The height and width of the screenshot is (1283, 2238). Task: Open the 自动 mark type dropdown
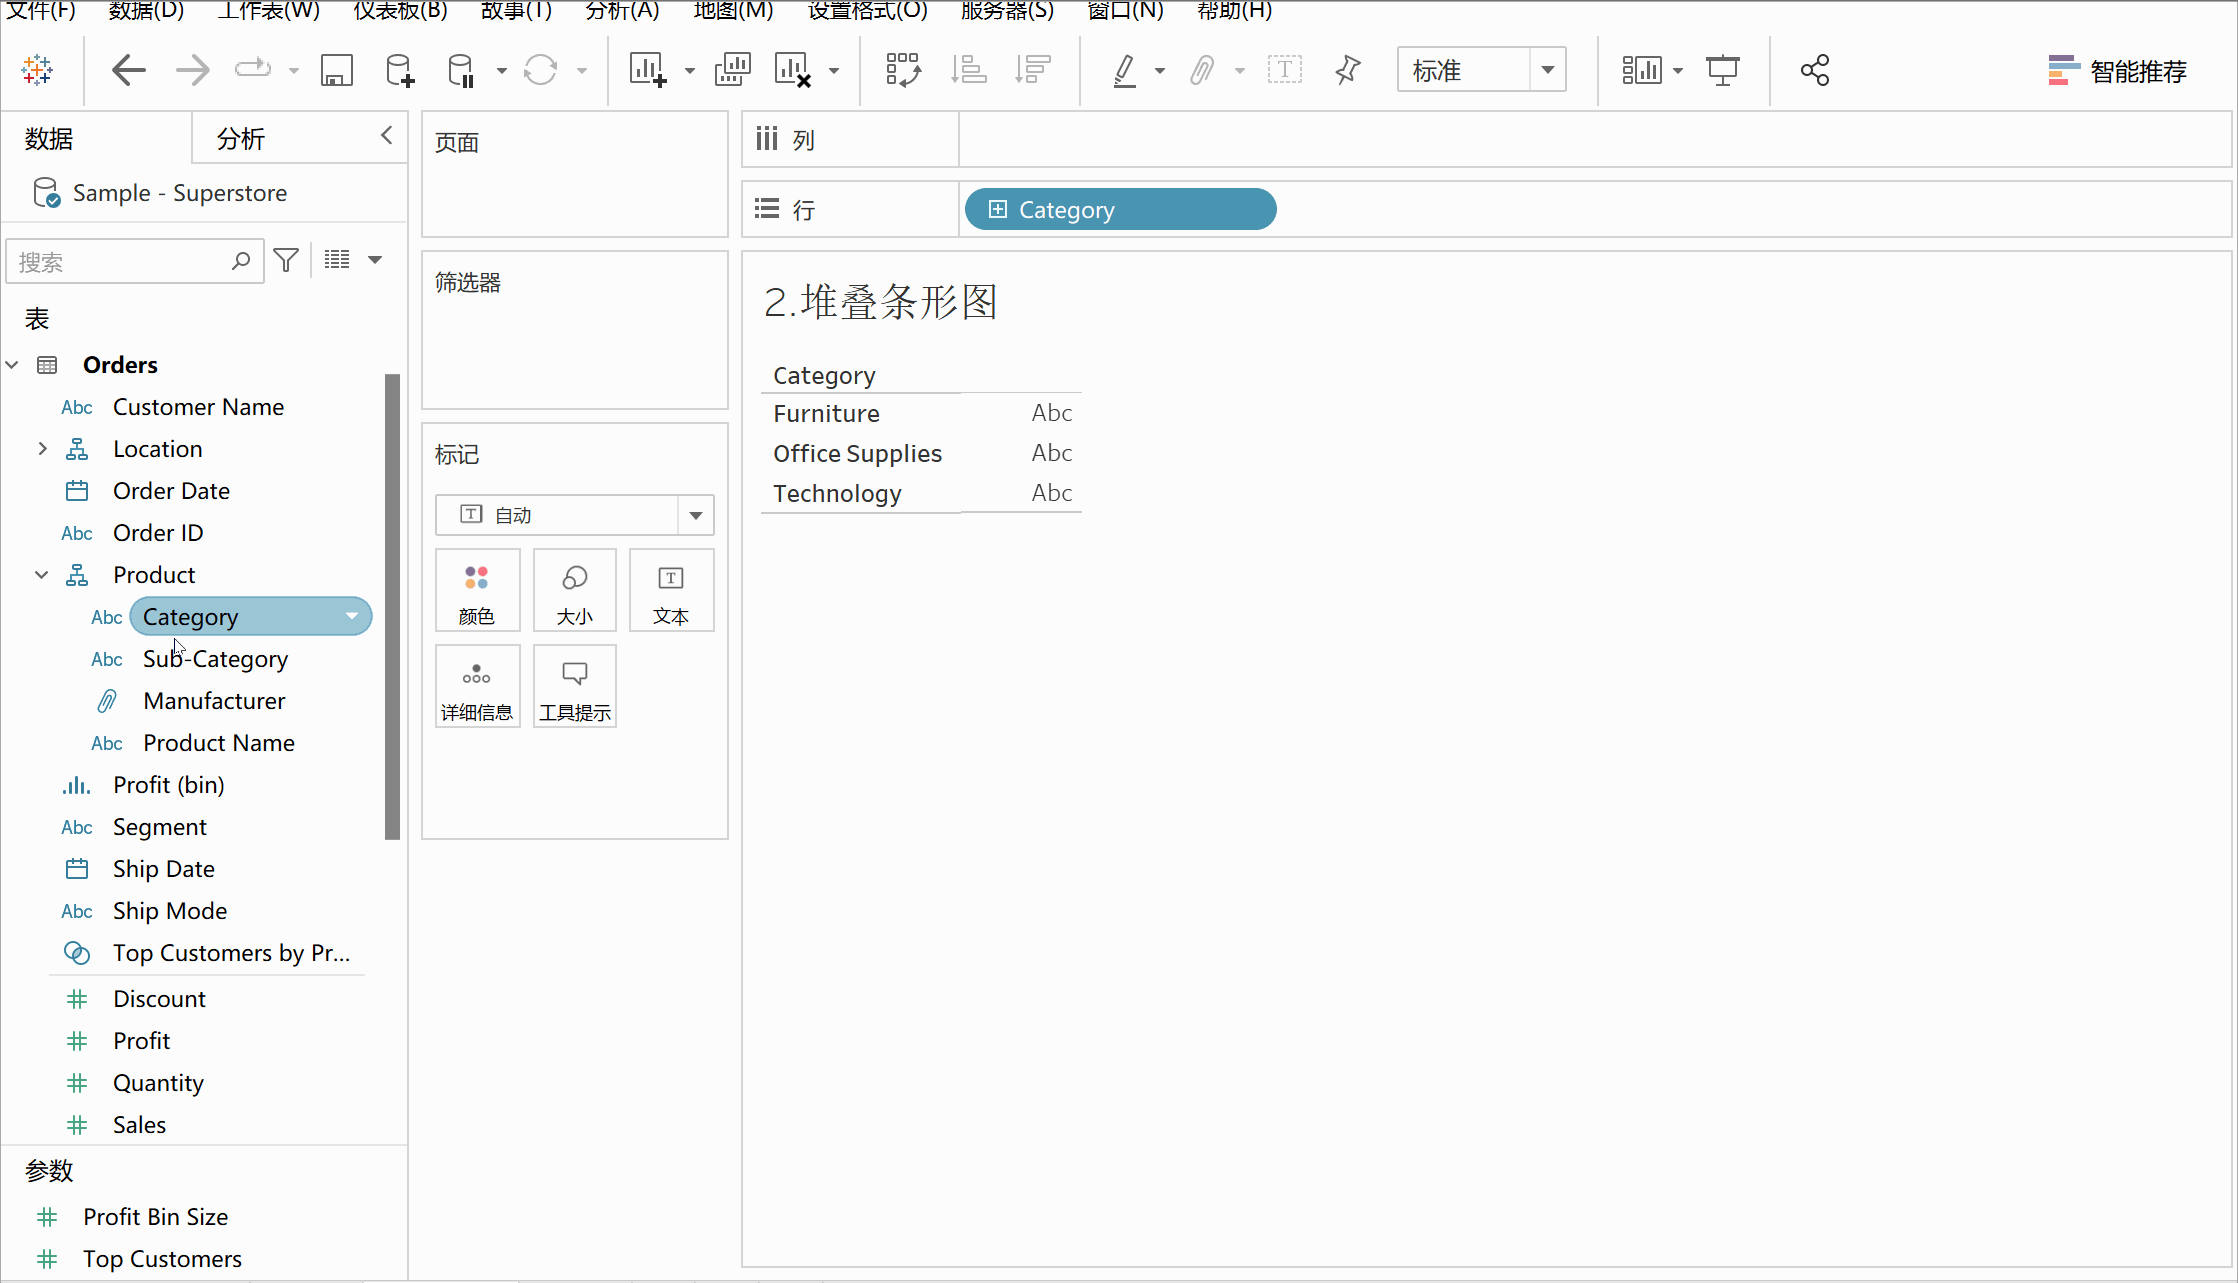point(695,515)
